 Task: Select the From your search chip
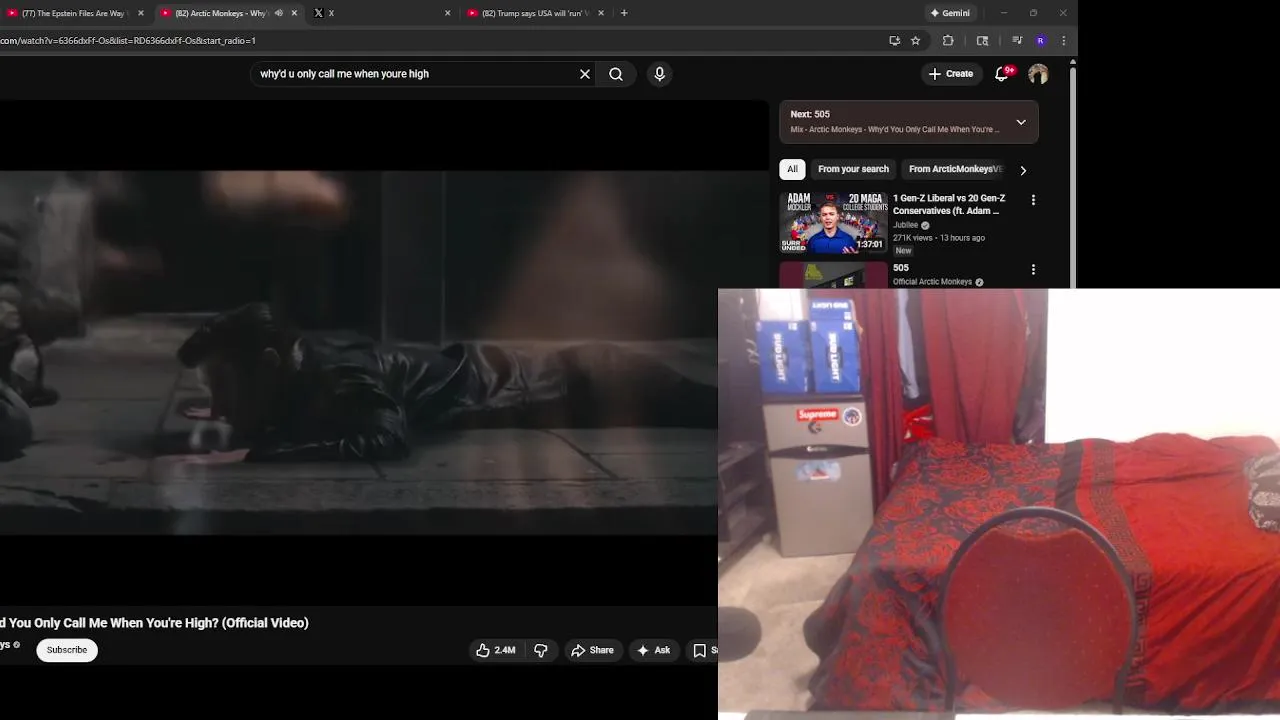853,169
